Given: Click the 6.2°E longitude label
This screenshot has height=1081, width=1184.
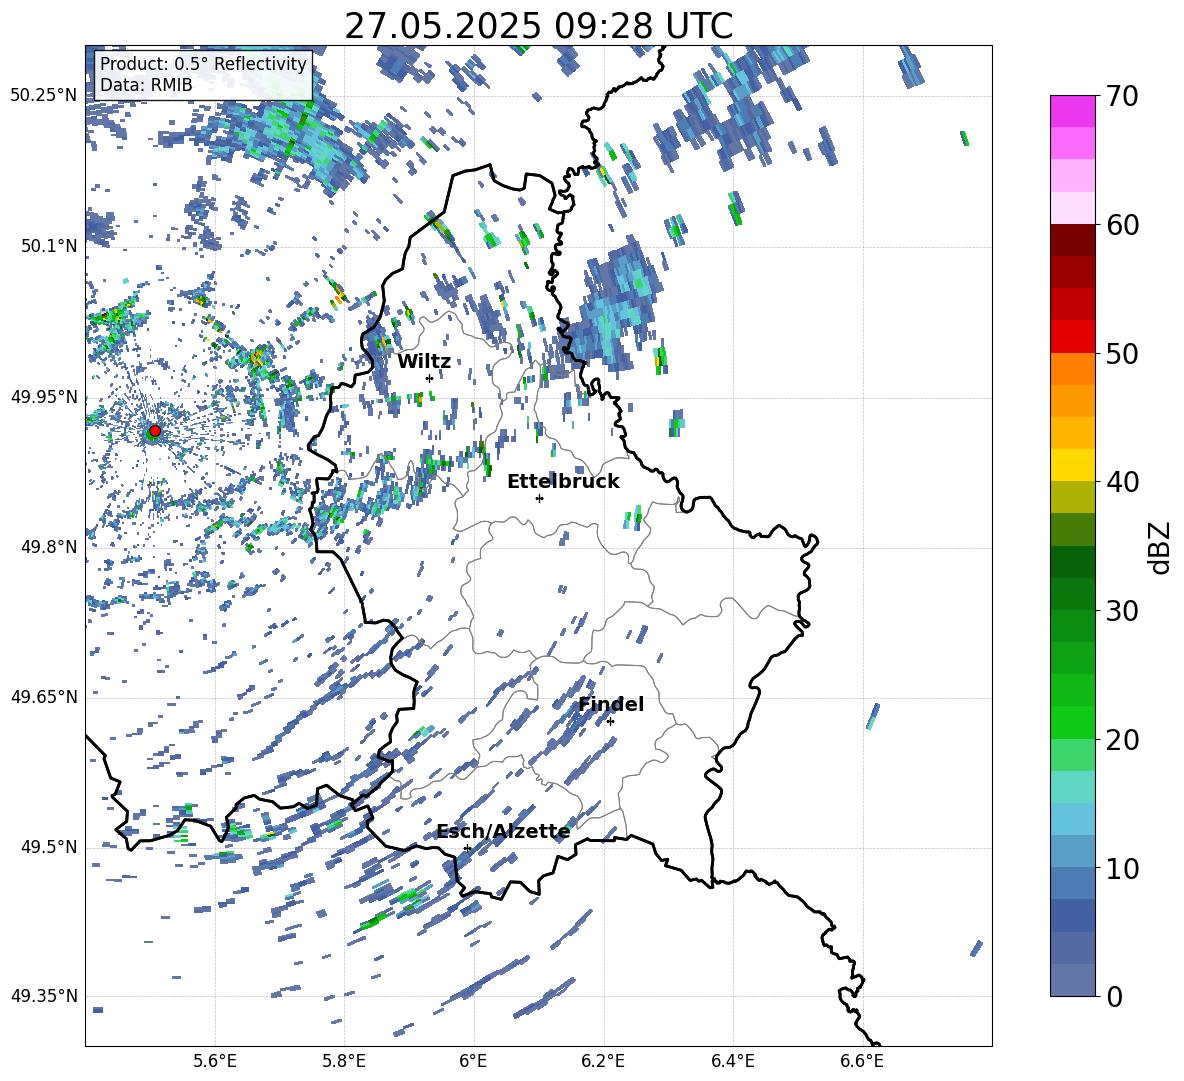Looking at the screenshot, I should 603,1061.
